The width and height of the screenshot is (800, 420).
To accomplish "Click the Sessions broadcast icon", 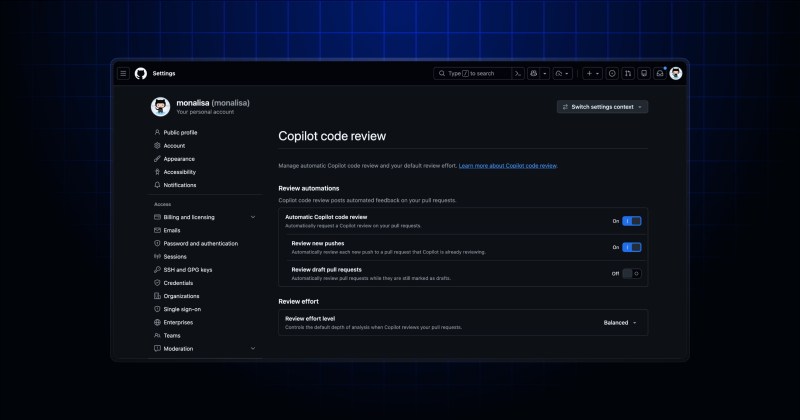I will (x=157, y=256).
